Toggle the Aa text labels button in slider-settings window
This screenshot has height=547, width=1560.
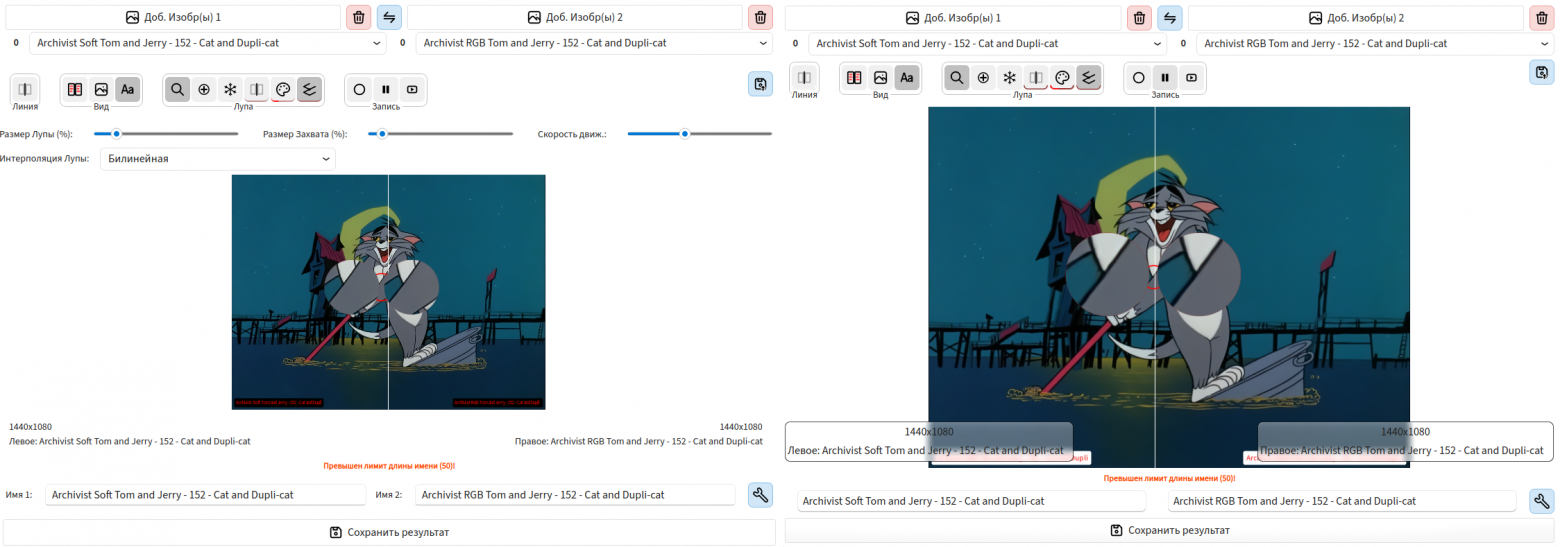coord(127,89)
